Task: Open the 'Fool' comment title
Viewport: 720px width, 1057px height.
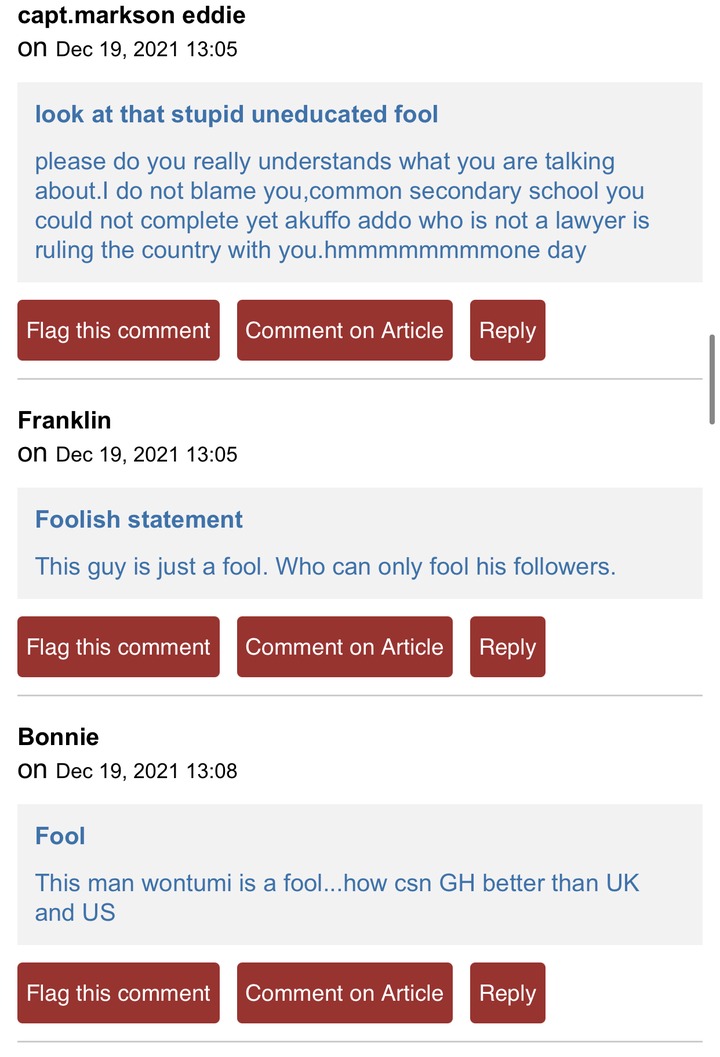Action: click(60, 836)
